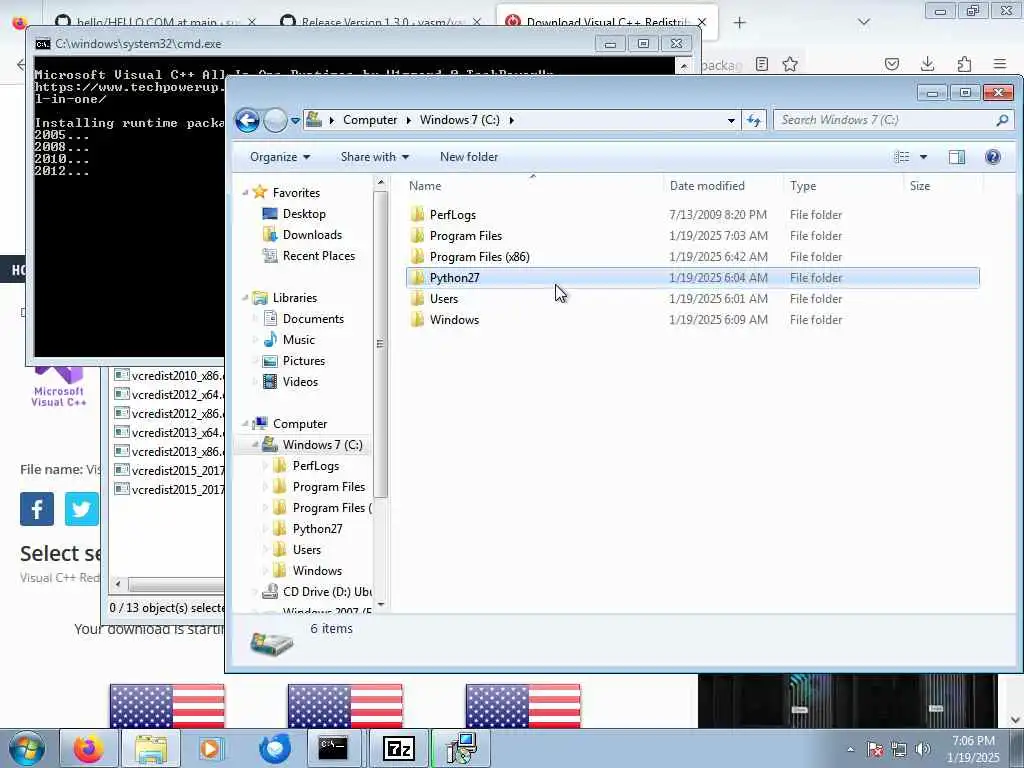Open Desktop under Favorites
Image resolution: width=1024 pixels, height=768 pixels.
304,214
